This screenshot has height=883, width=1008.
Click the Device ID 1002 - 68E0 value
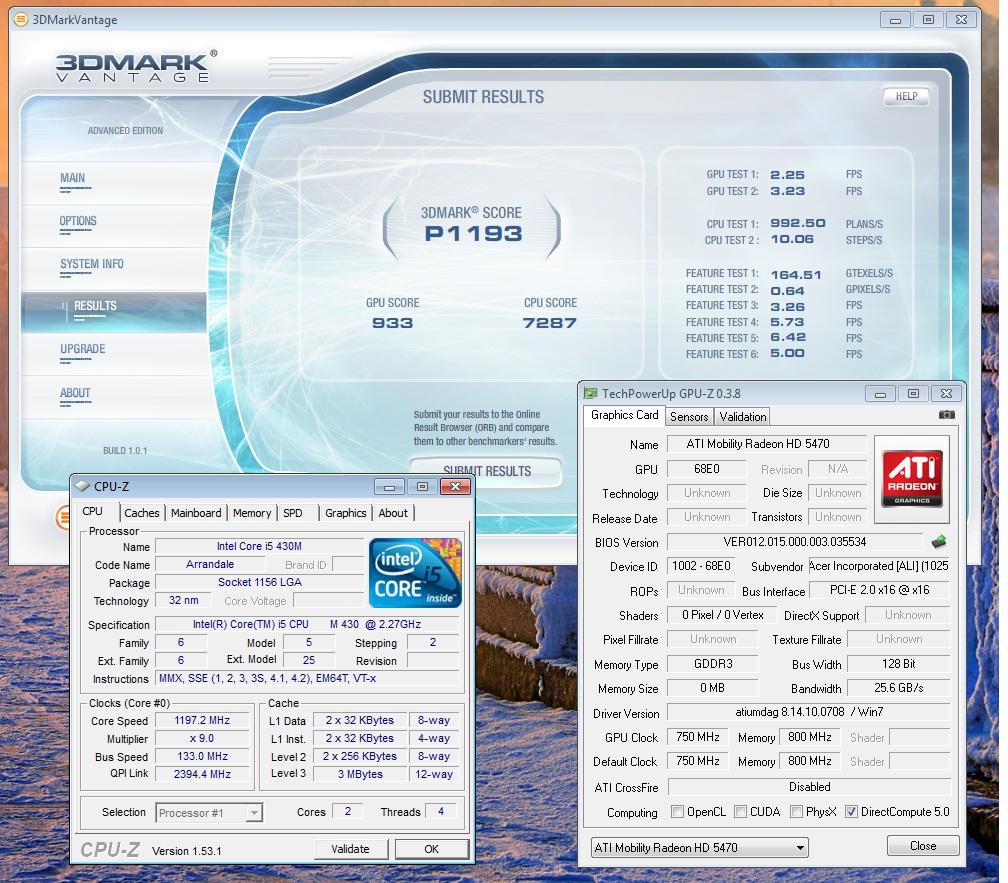[701, 566]
